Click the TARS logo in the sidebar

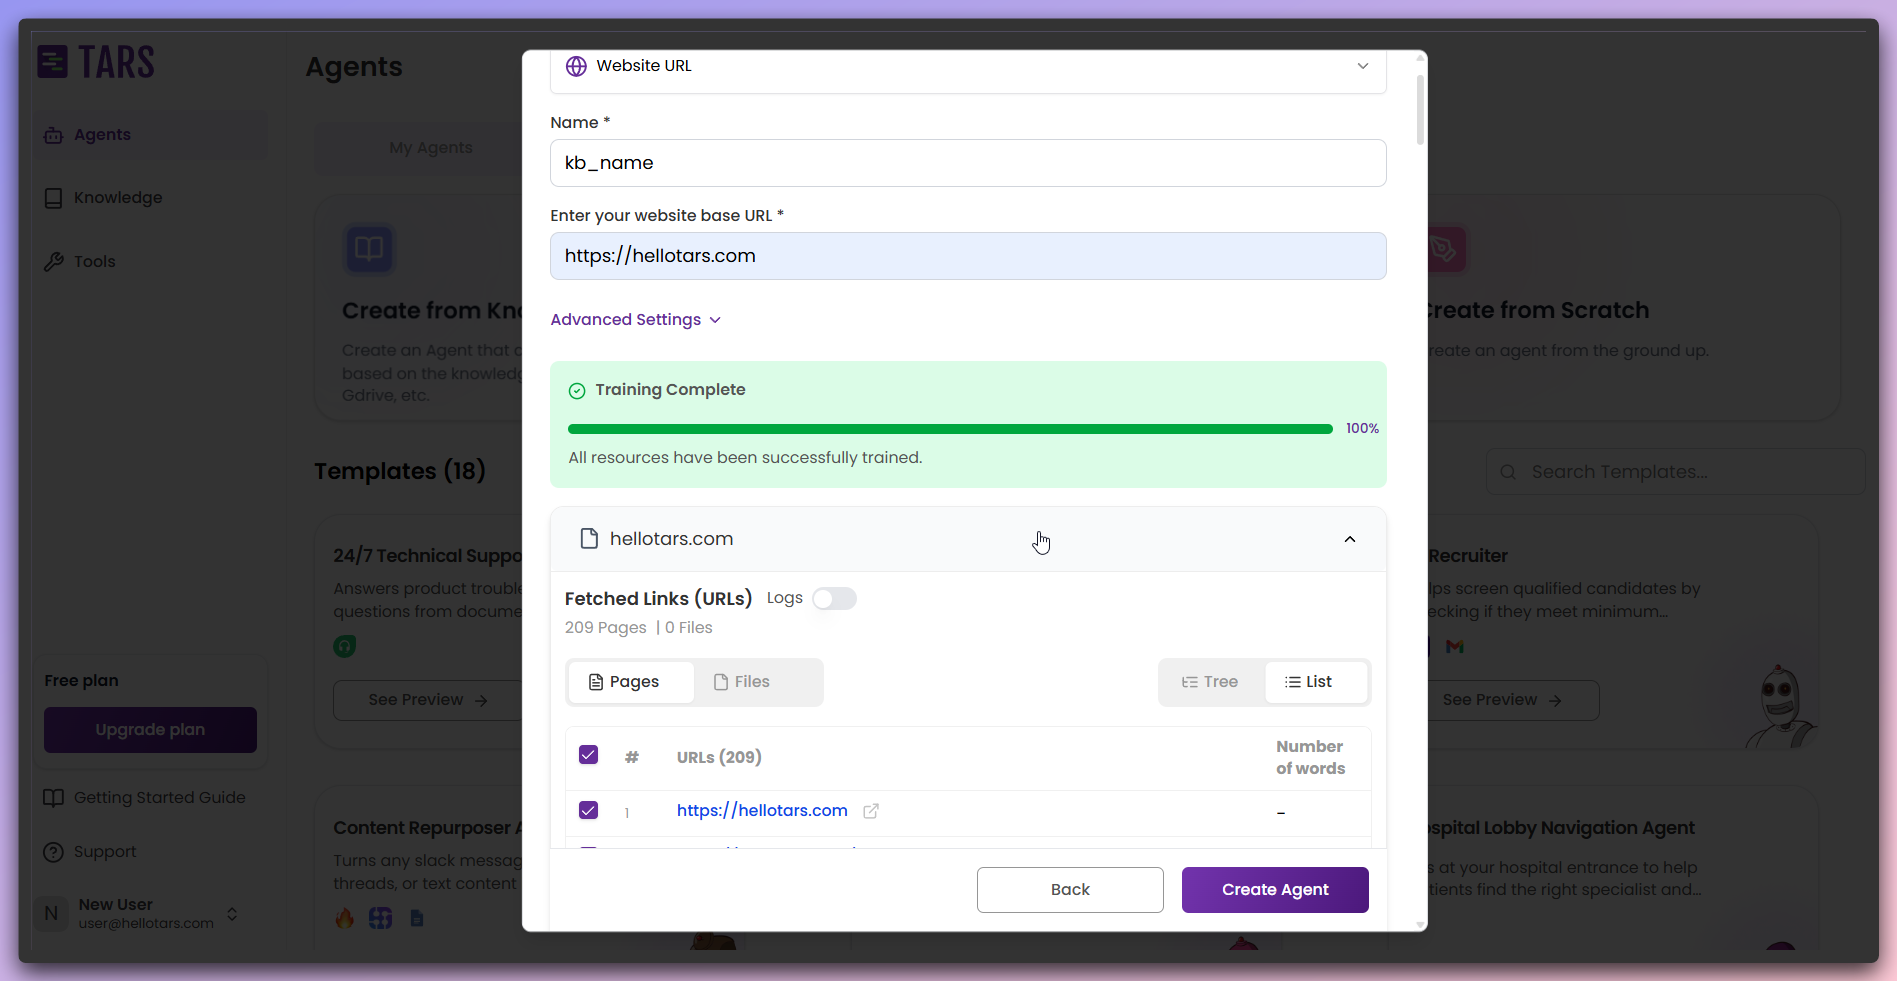pyautogui.click(x=96, y=62)
